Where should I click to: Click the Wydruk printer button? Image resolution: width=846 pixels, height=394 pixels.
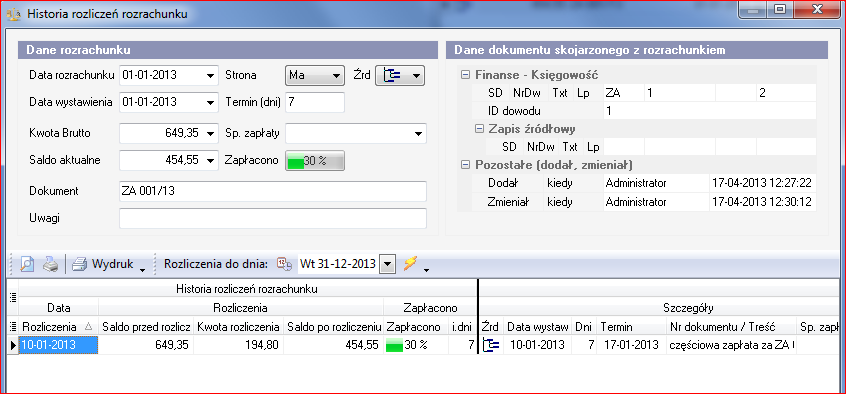click(x=103, y=264)
